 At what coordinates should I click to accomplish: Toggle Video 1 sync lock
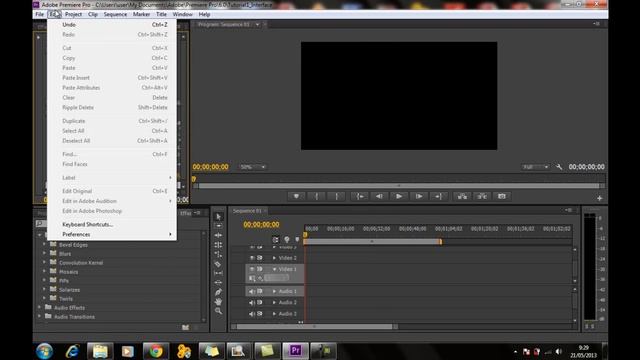[260, 269]
